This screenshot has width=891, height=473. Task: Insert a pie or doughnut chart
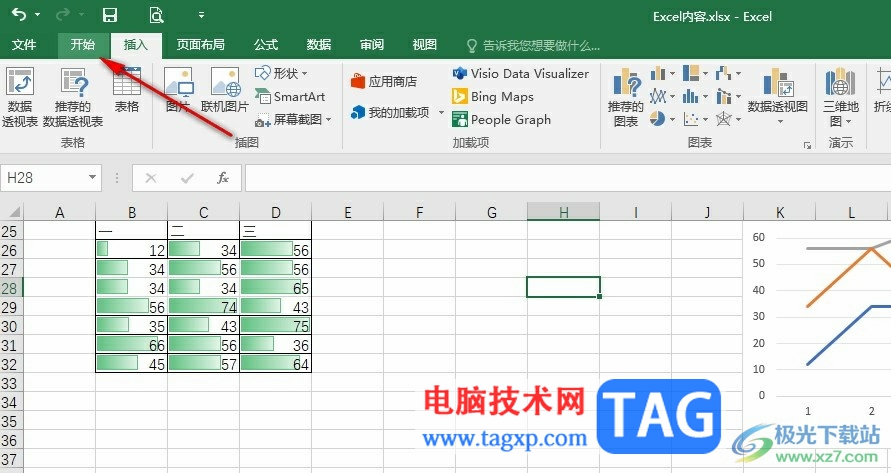[x=662, y=119]
